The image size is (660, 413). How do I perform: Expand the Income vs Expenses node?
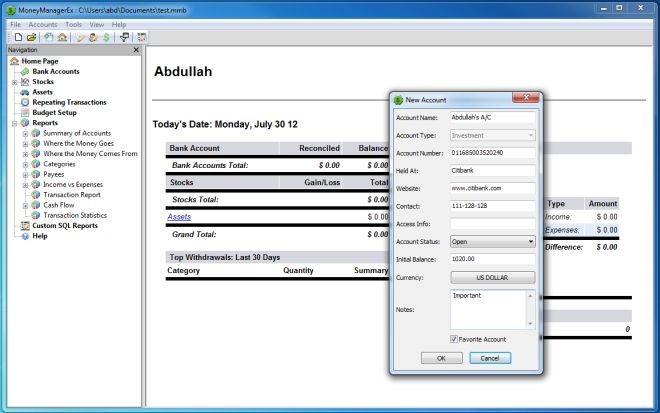coord(26,185)
